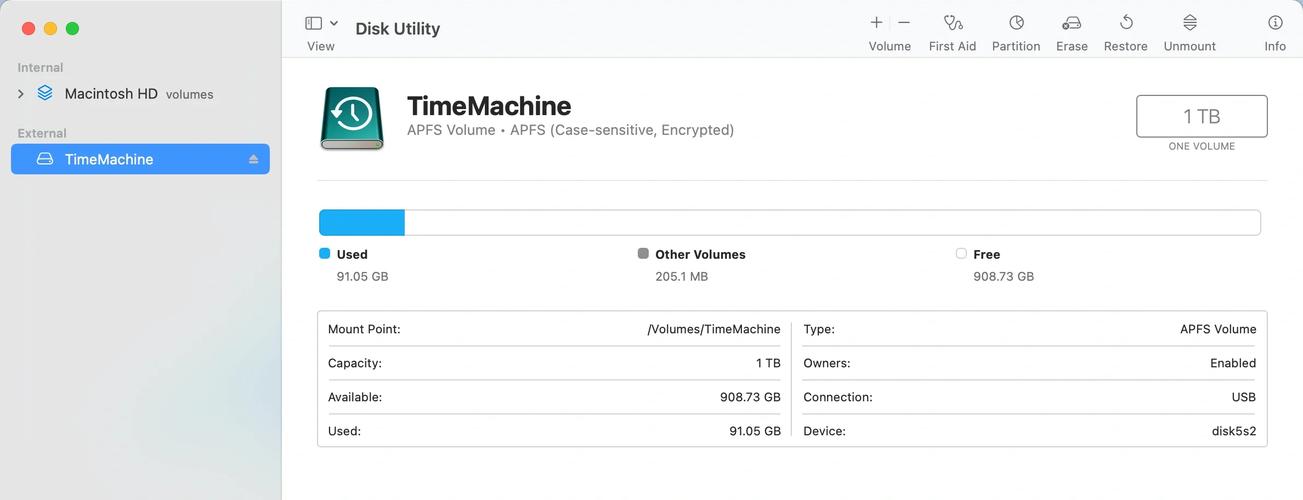Click the 91.05 GB value under Used legend
1303x500 pixels.
[362, 276]
